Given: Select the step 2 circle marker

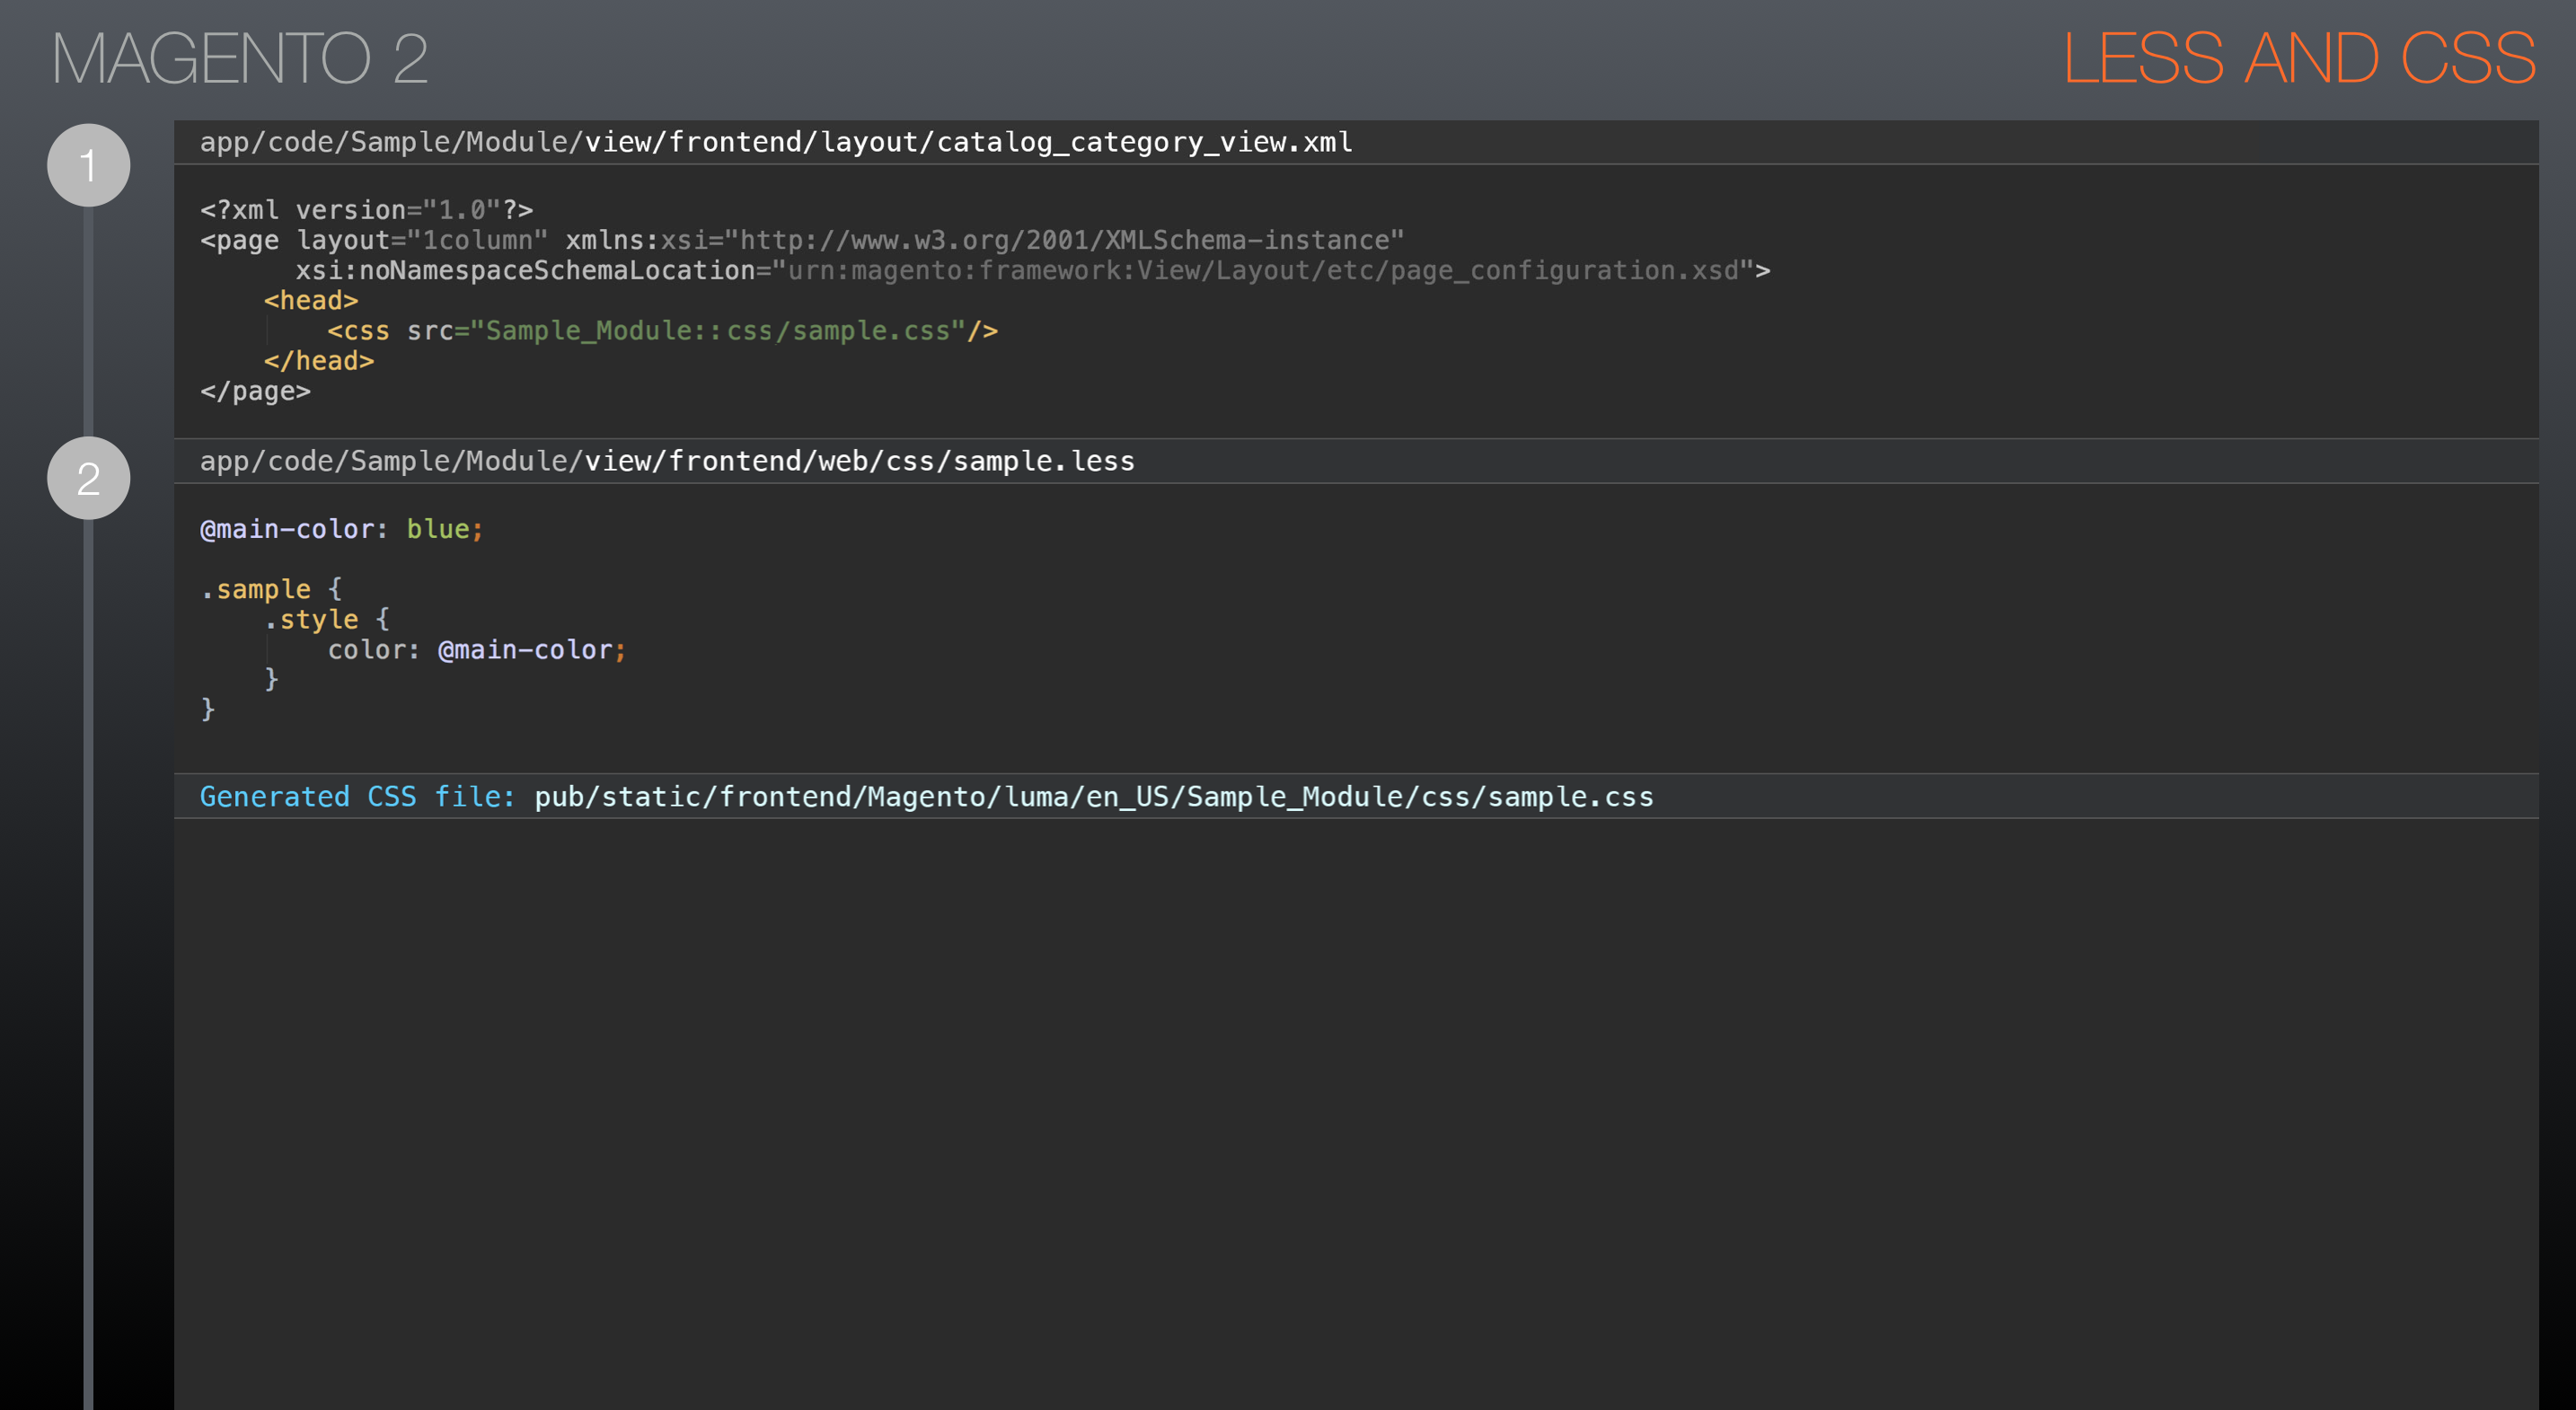Looking at the screenshot, I should point(88,478).
